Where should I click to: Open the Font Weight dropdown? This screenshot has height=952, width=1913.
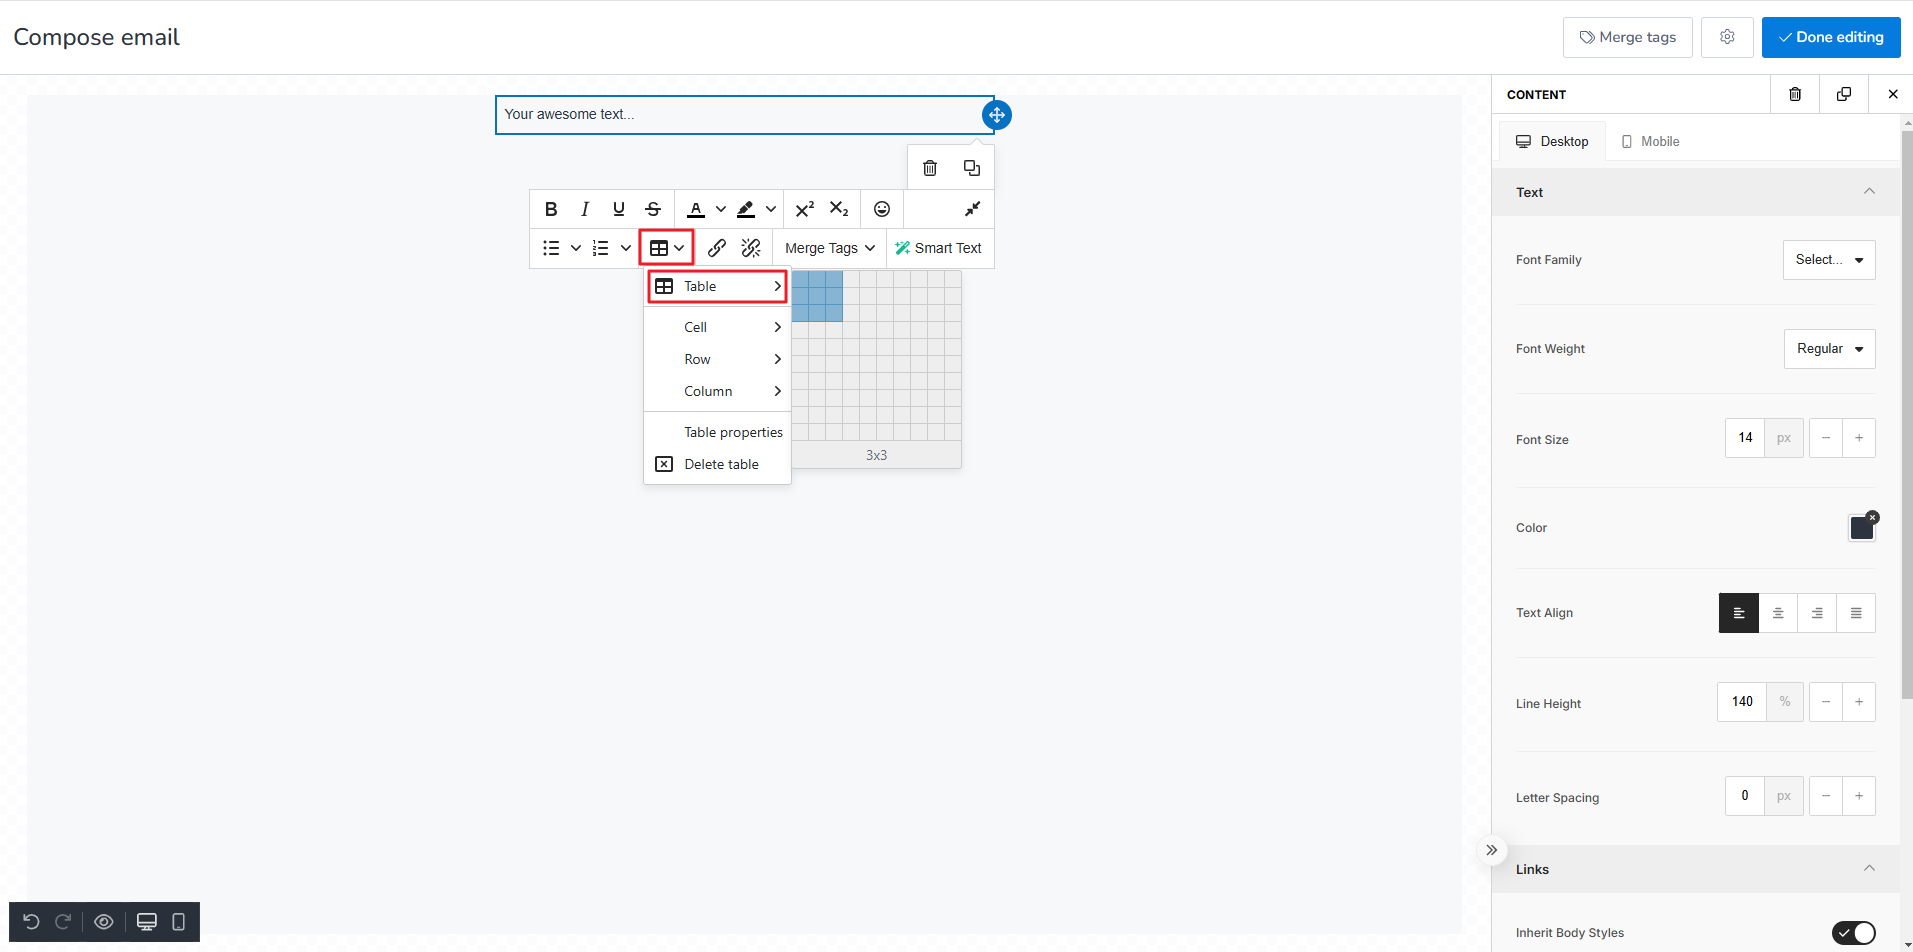[1829, 348]
